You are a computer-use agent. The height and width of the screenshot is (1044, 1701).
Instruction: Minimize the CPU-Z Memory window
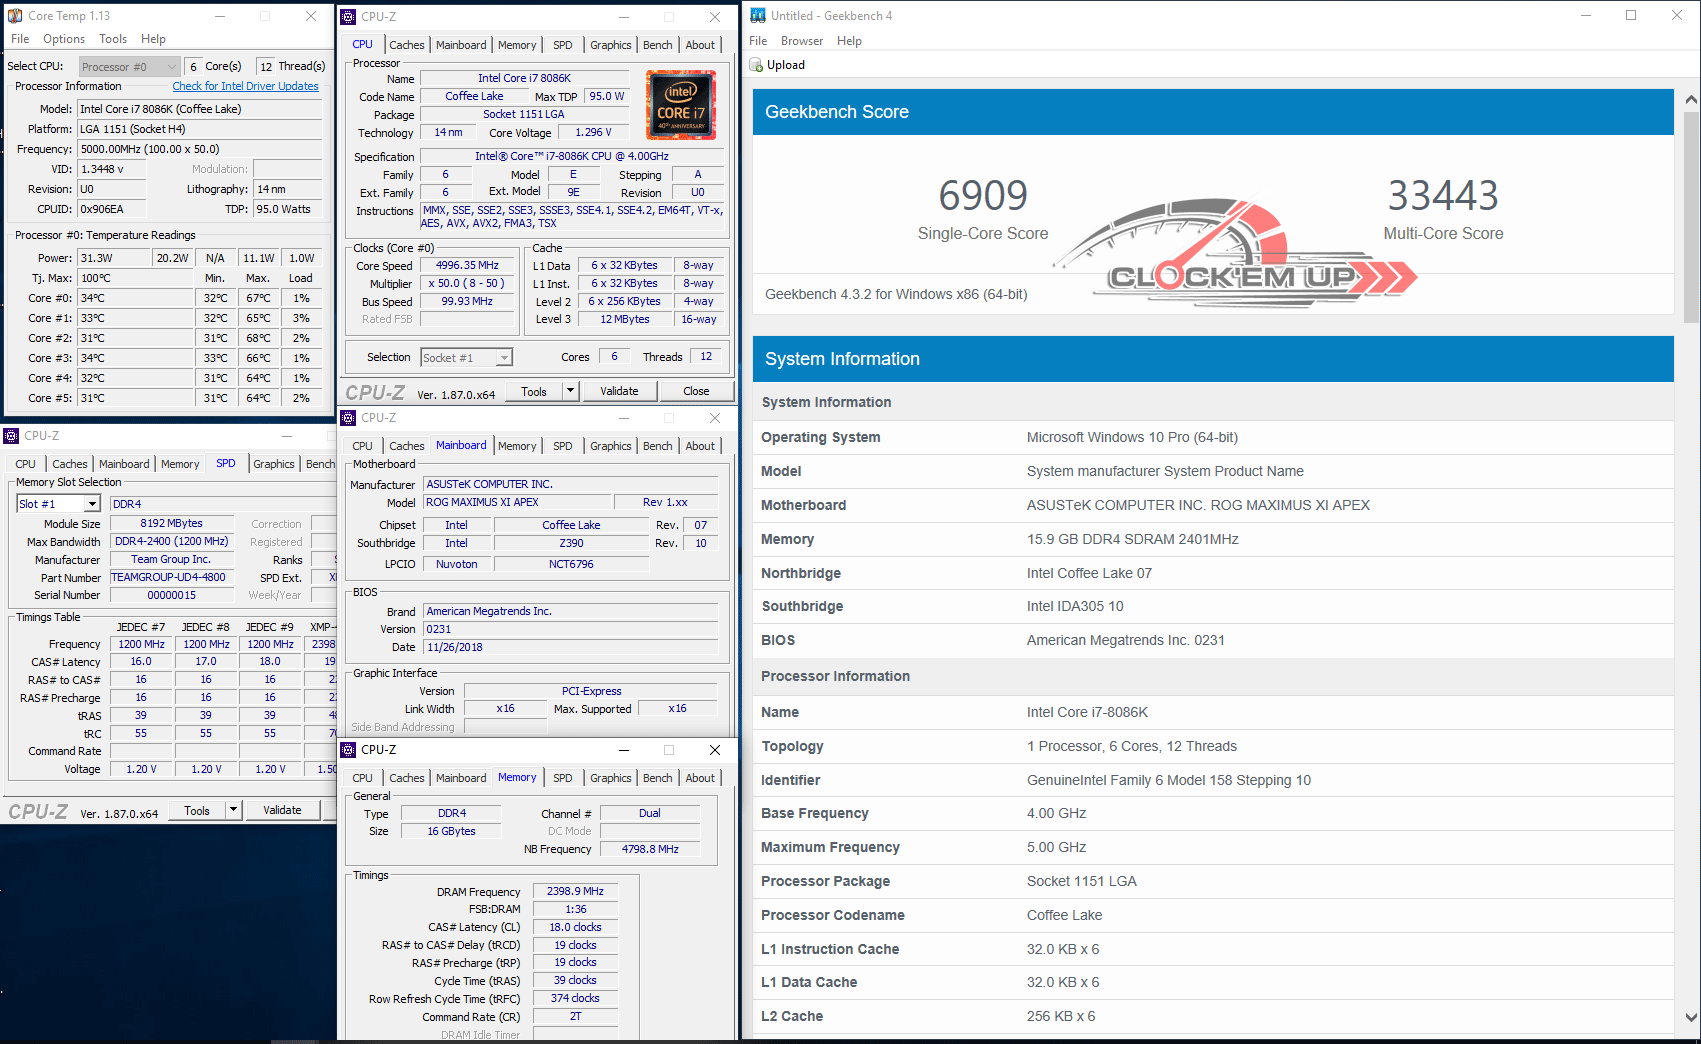(623, 750)
